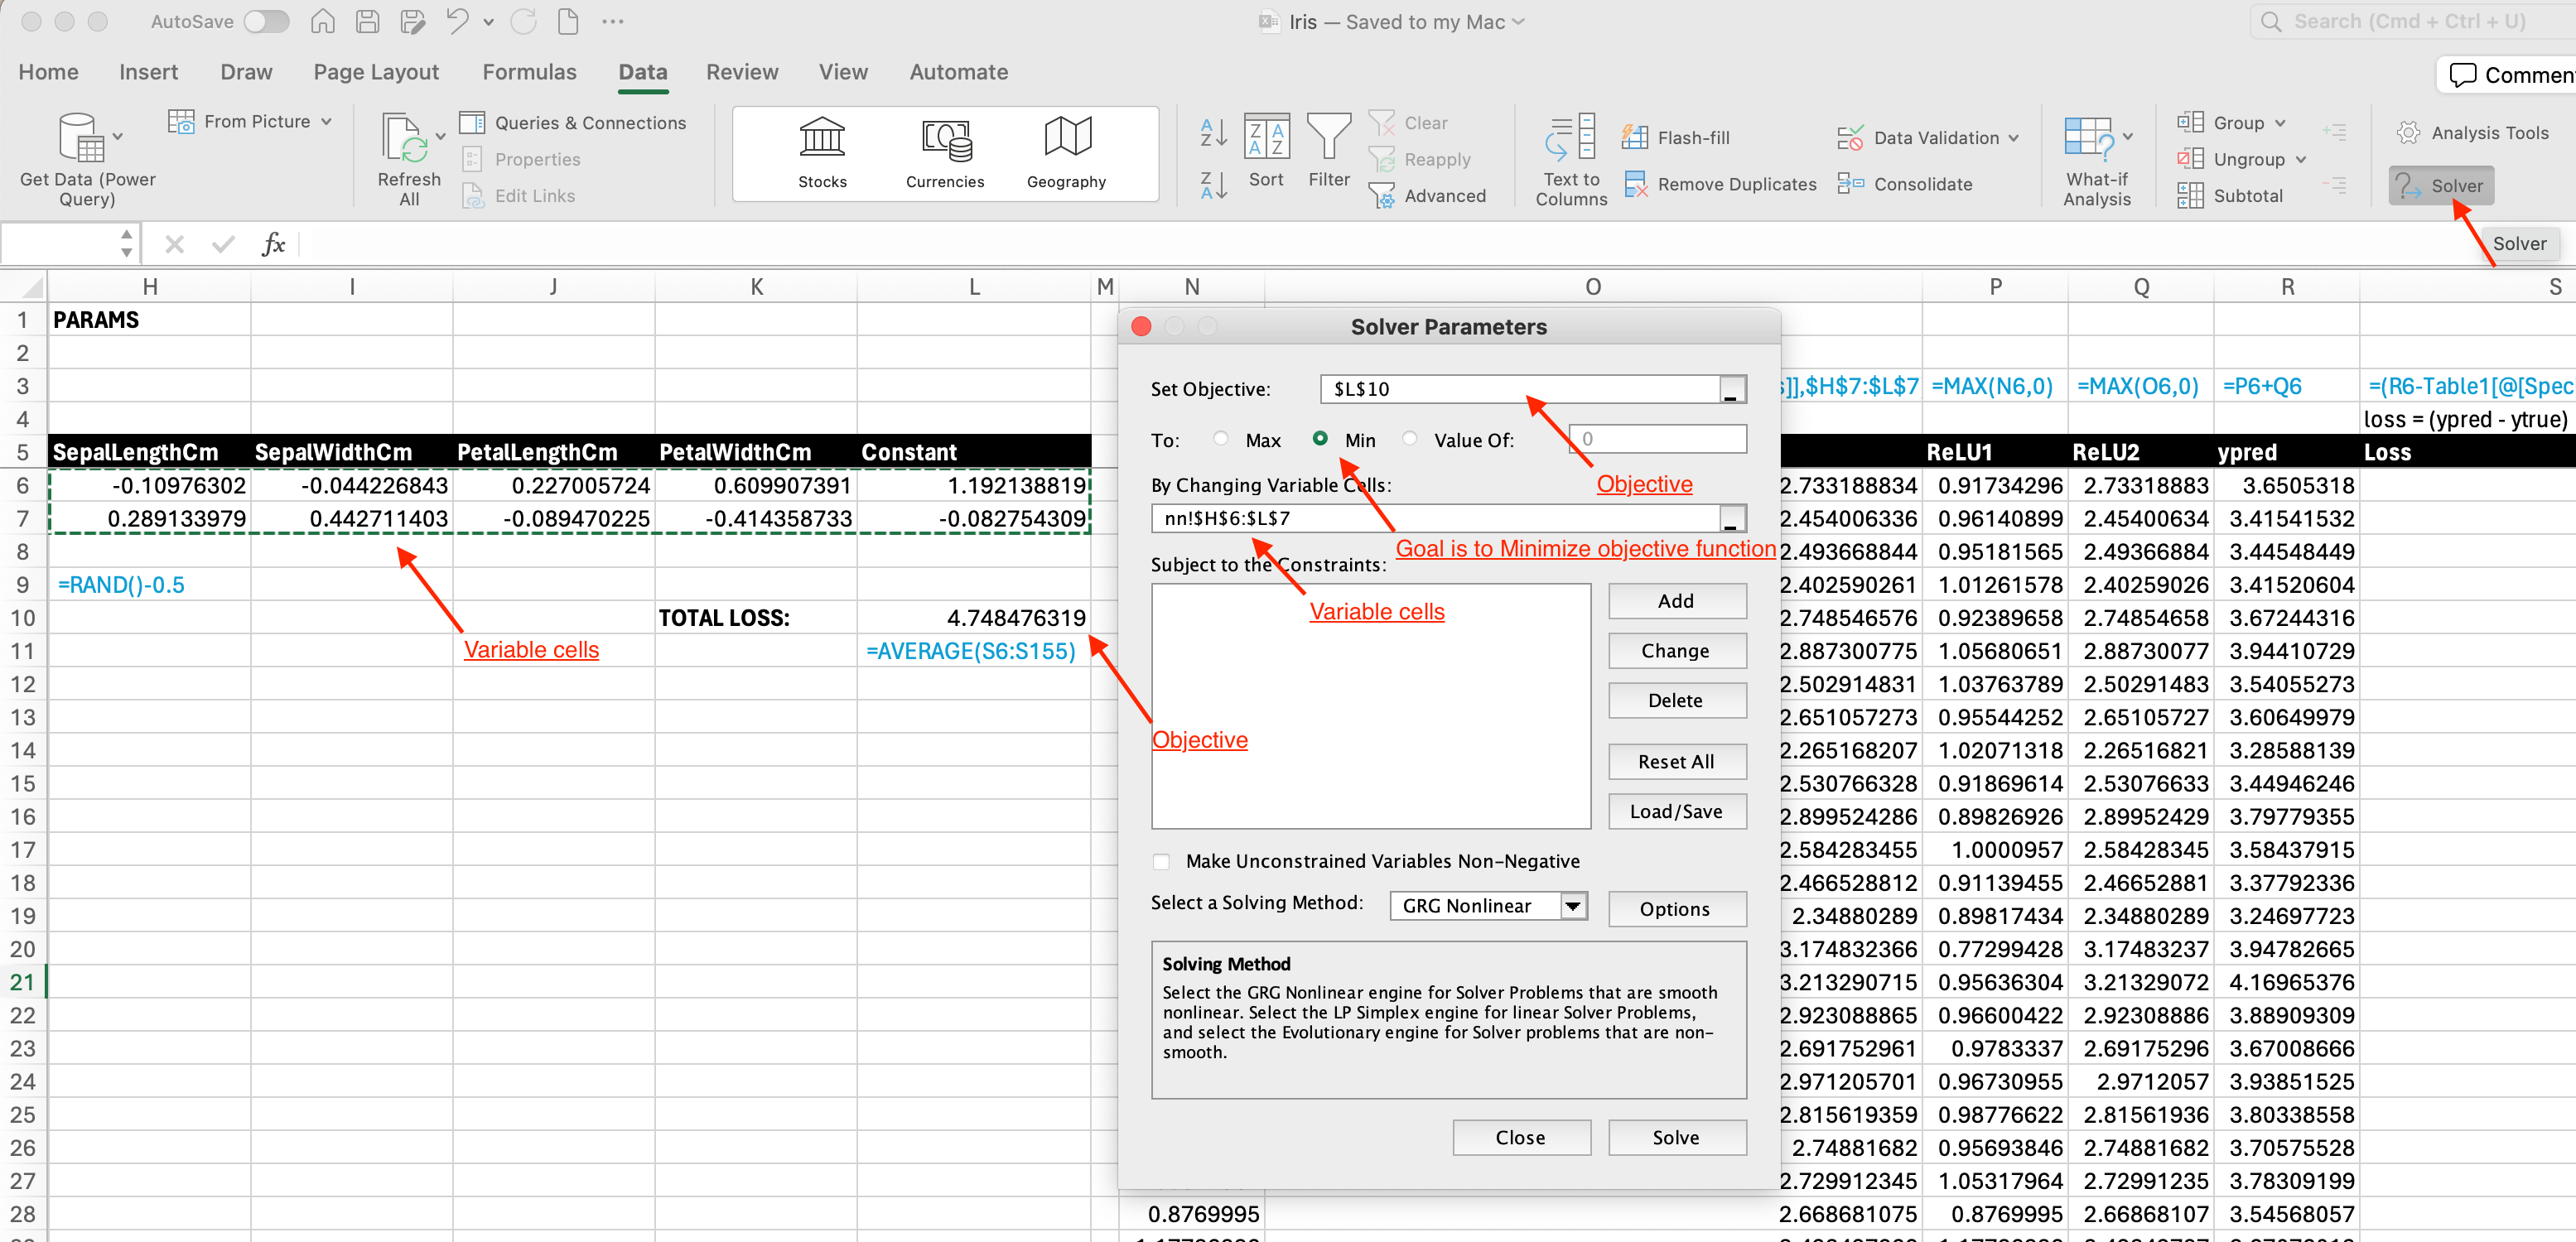Expand the From Picture dropdown arrow

(x=326, y=122)
